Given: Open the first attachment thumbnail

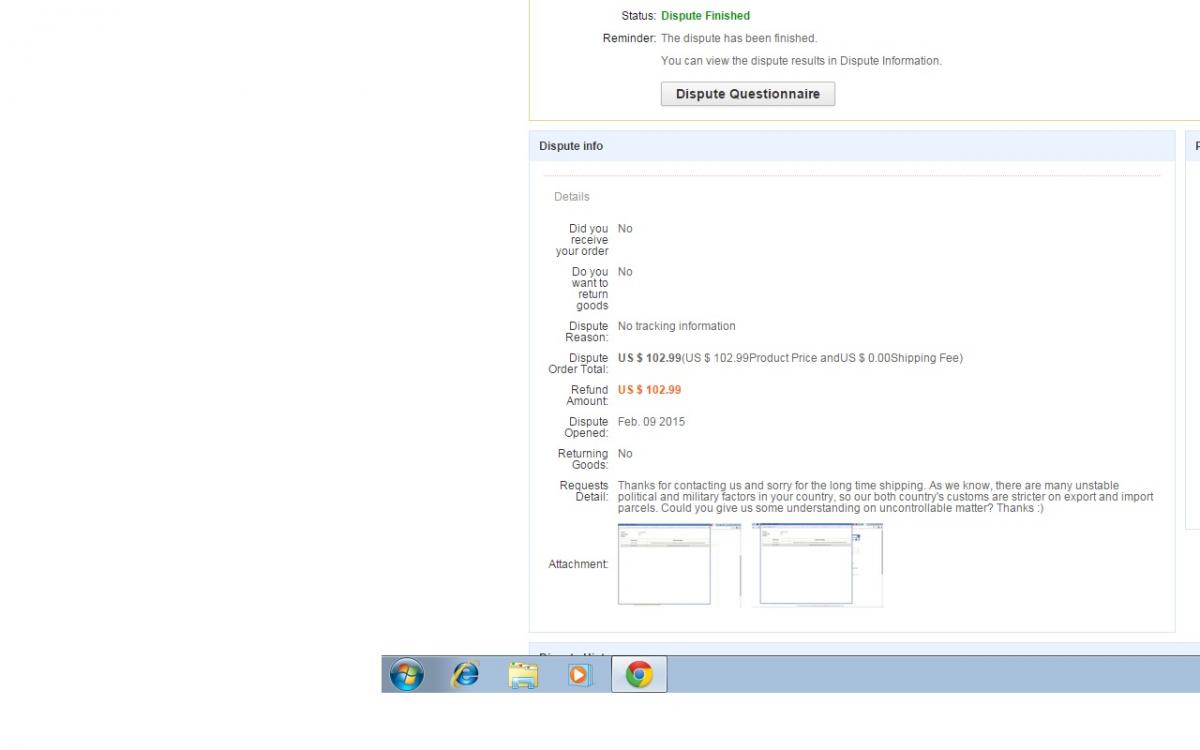Looking at the screenshot, I should (x=664, y=564).
